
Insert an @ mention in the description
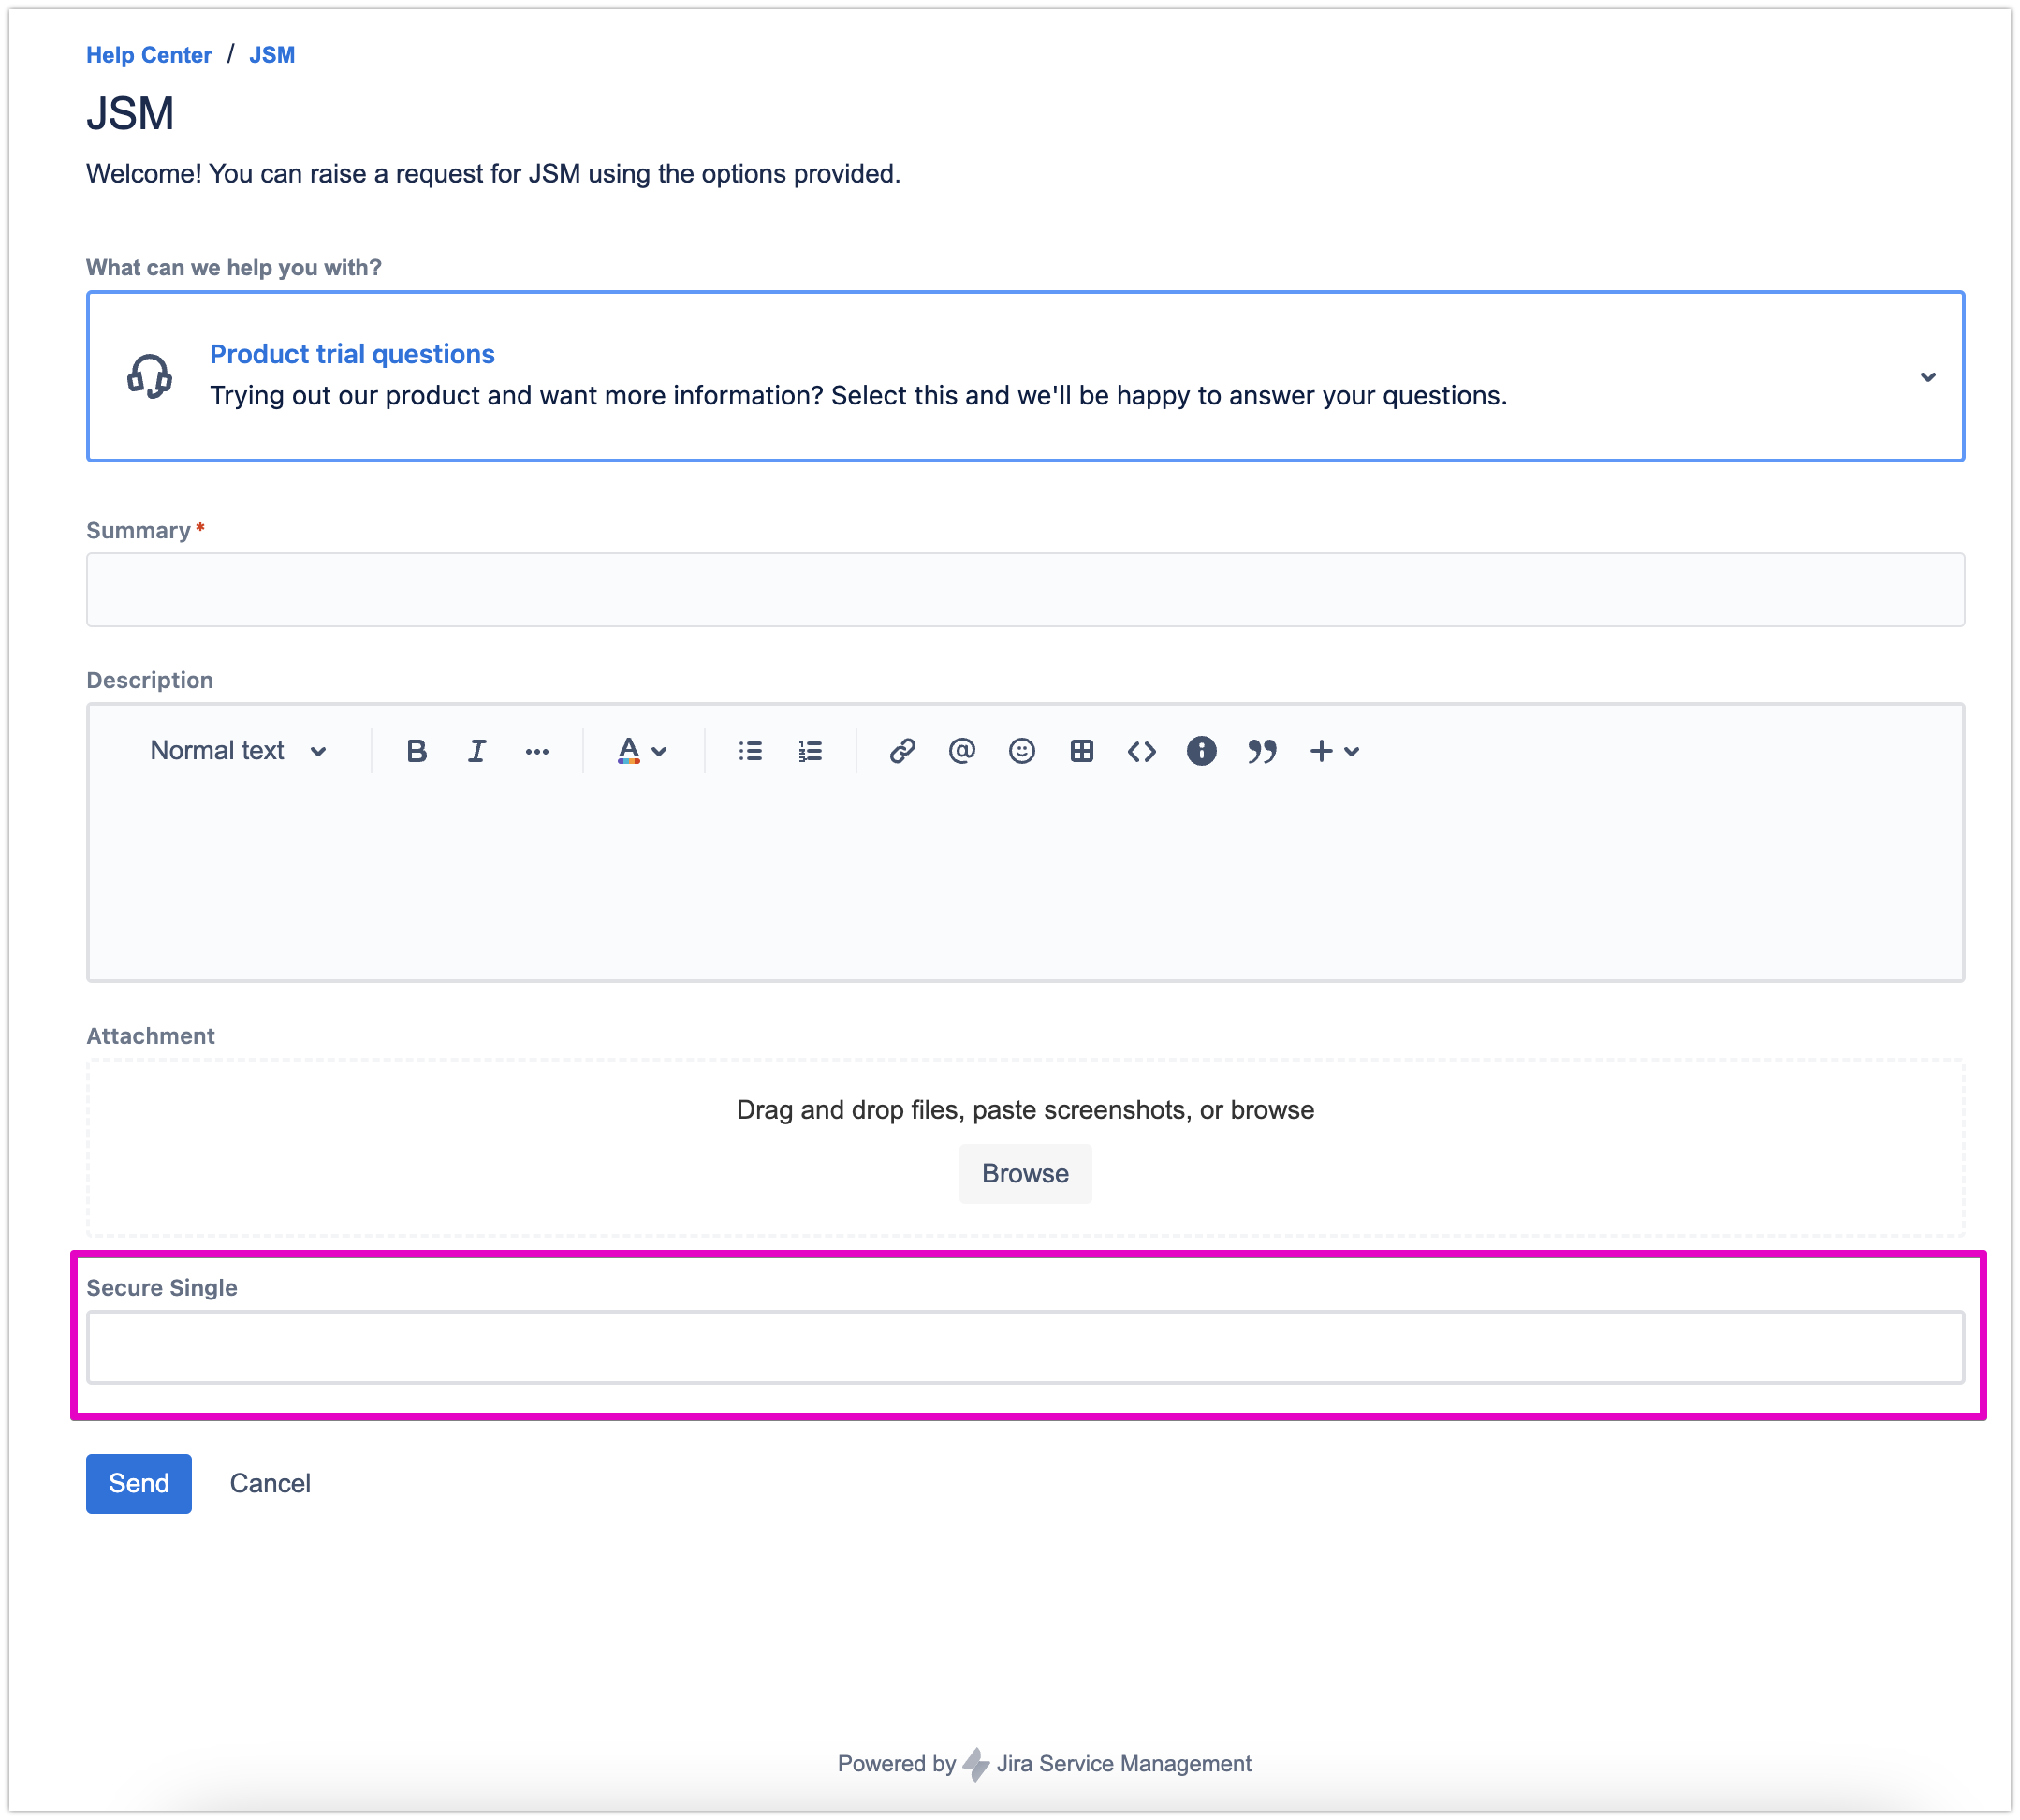click(x=963, y=751)
